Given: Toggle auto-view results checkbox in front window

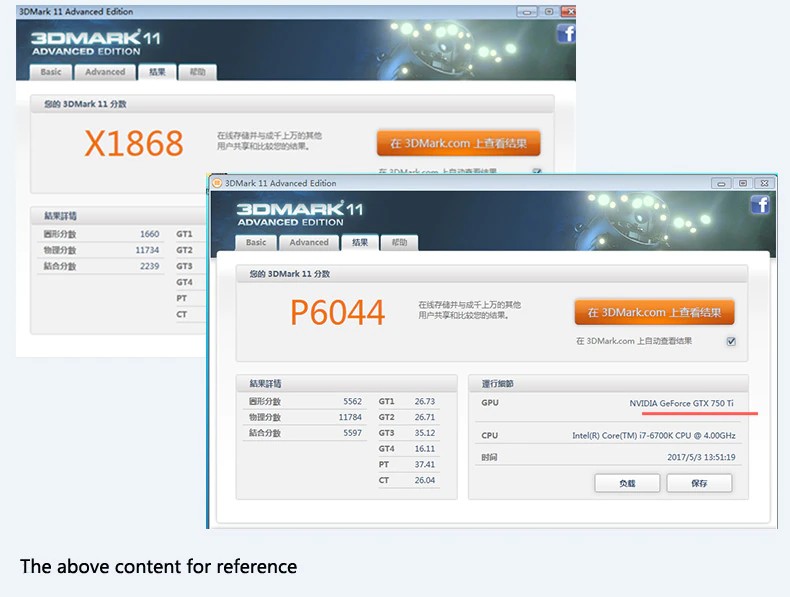Looking at the screenshot, I should click(731, 341).
